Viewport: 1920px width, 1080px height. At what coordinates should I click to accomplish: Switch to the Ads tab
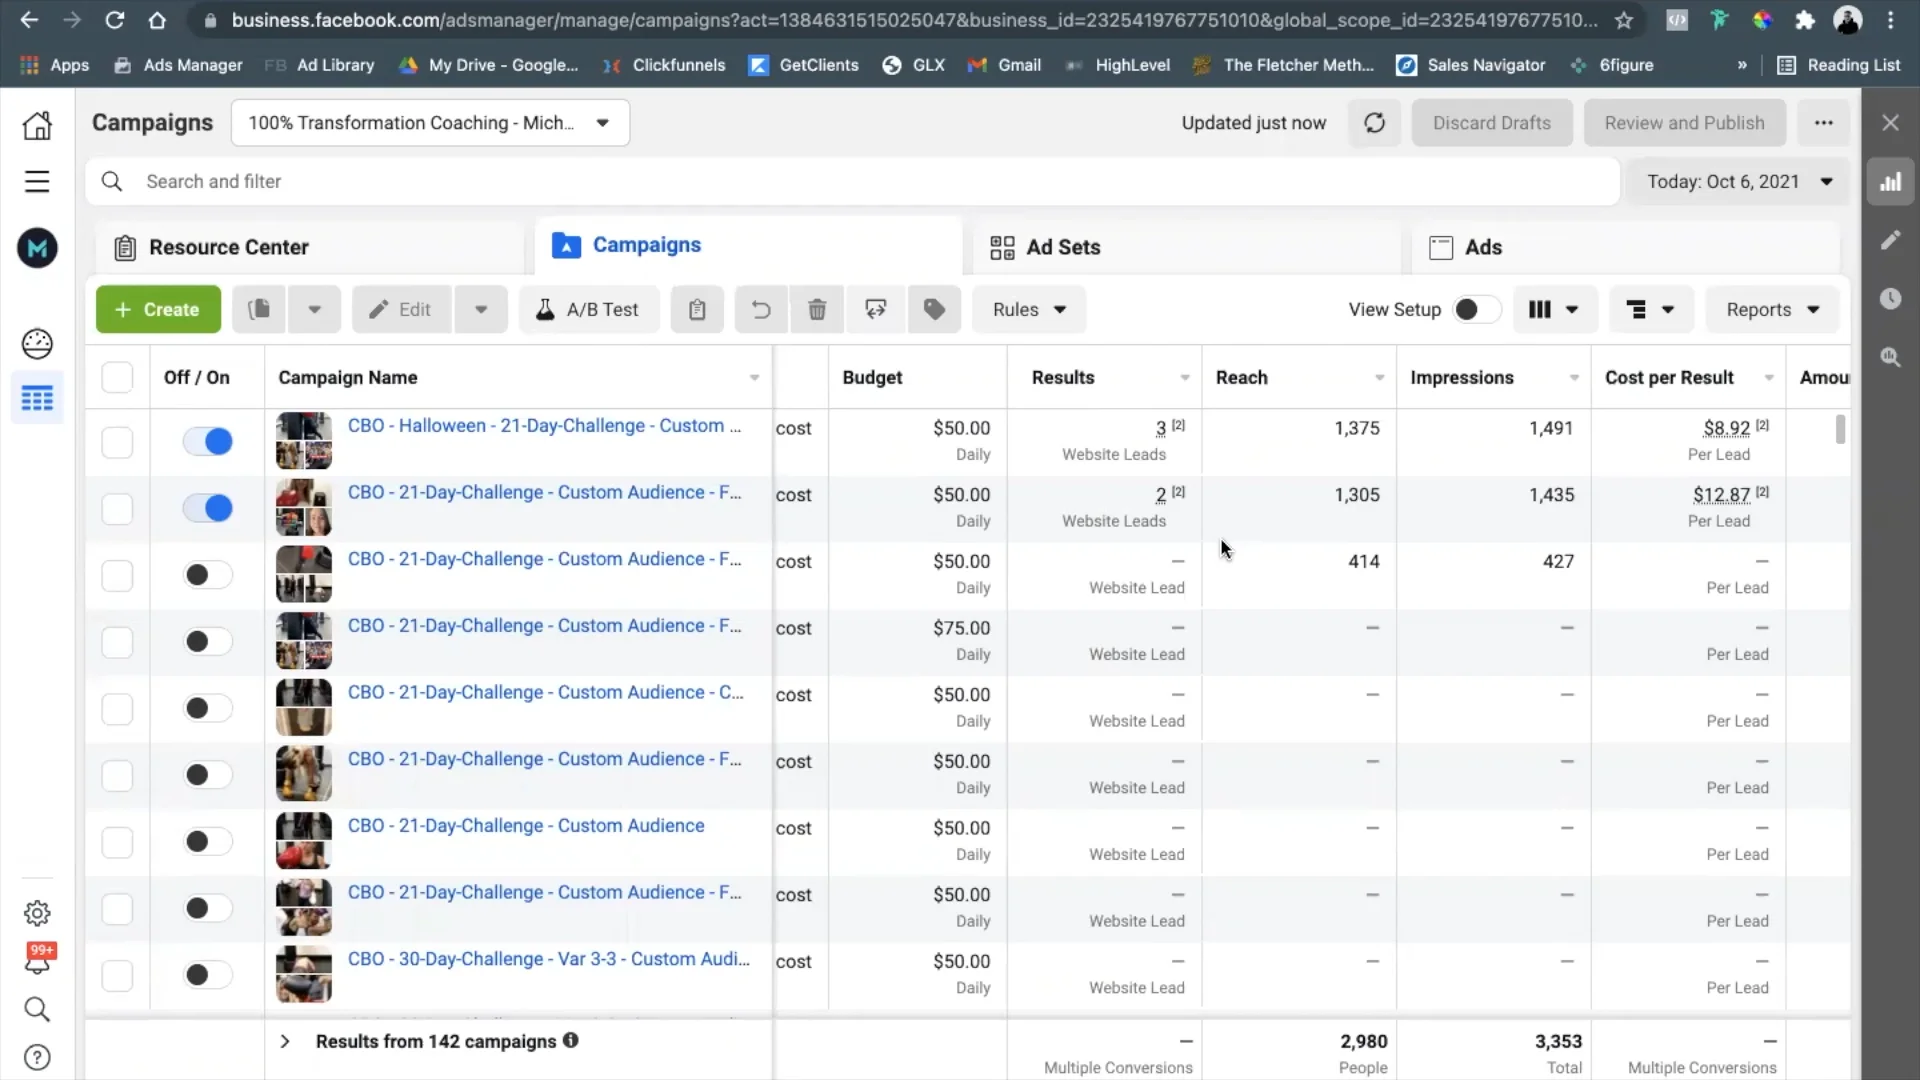pos(1482,247)
